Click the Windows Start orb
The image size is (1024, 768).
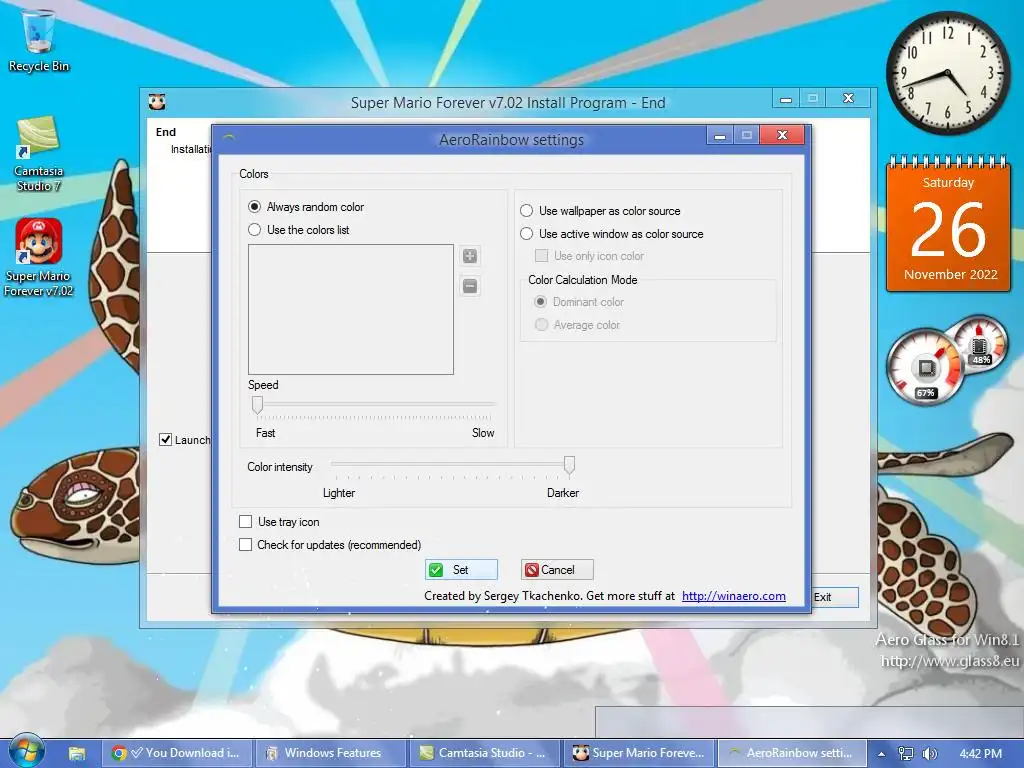point(26,751)
